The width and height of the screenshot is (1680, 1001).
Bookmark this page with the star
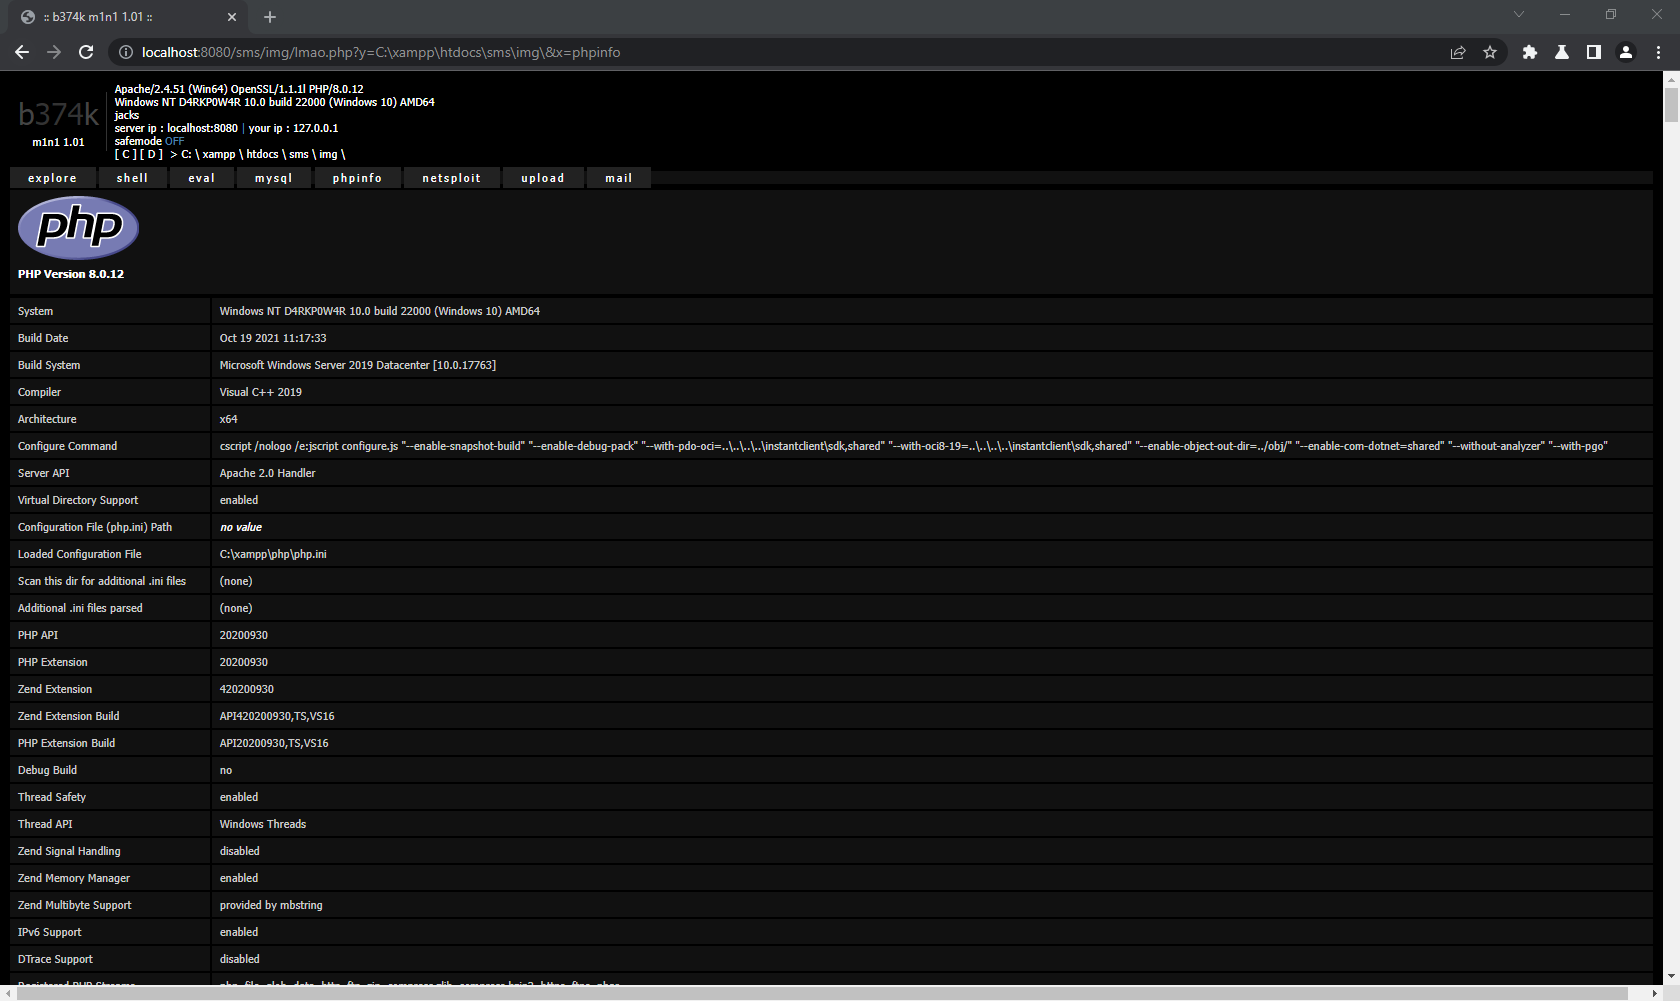click(x=1490, y=52)
